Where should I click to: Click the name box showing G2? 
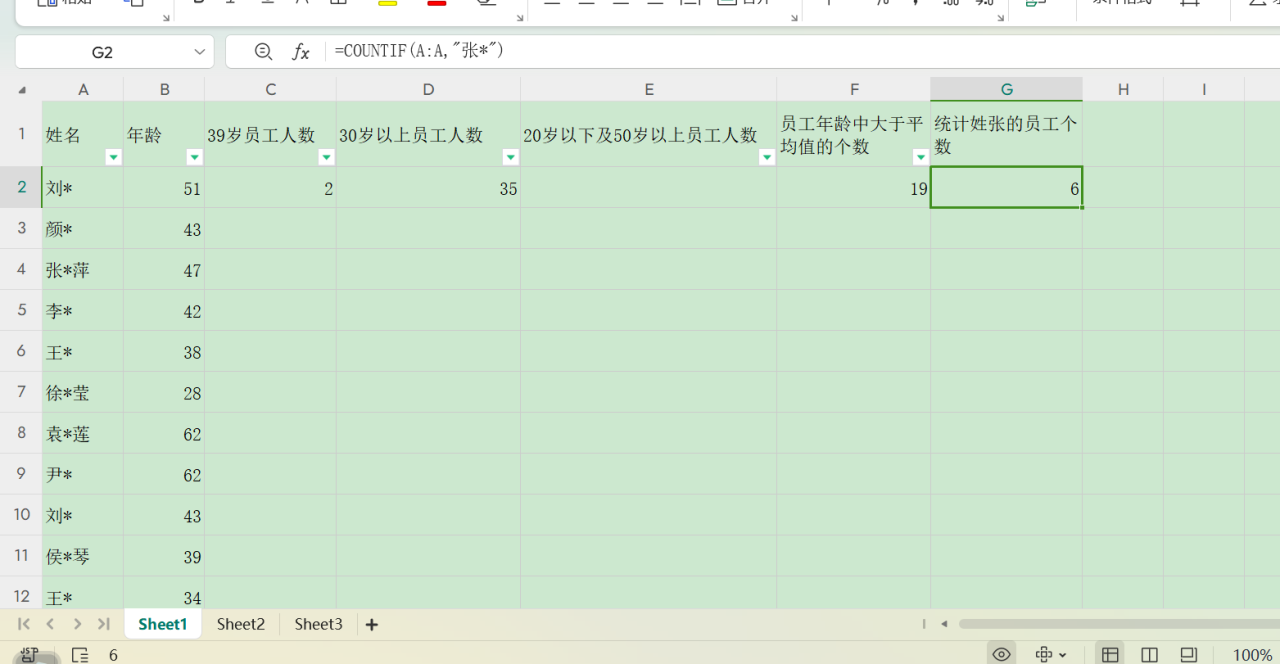(x=102, y=52)
